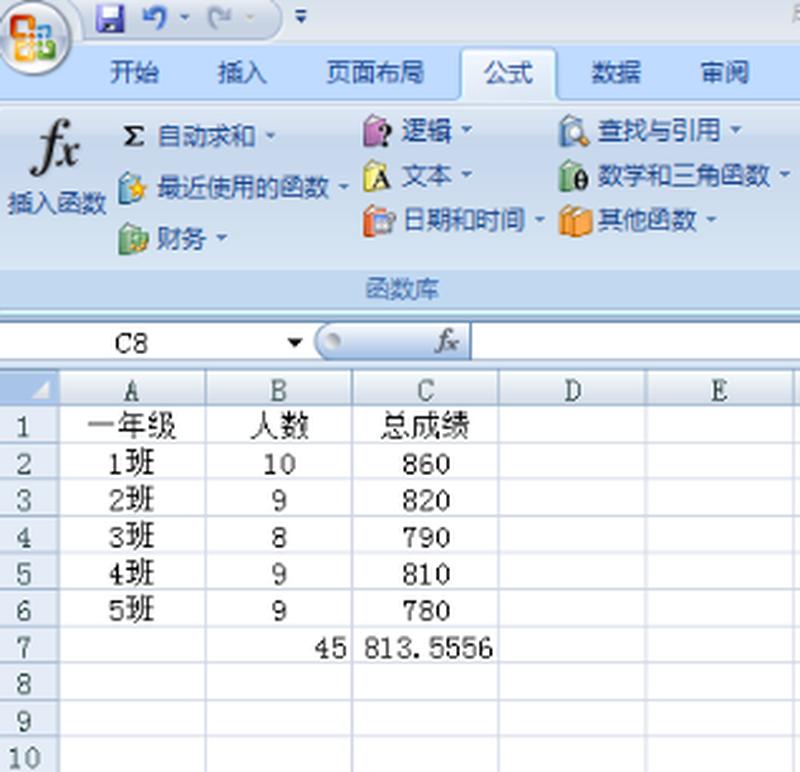The height and width of the screenshot is (772, 800).
Task: Click into the formula bar input
Action: (635, 342)
